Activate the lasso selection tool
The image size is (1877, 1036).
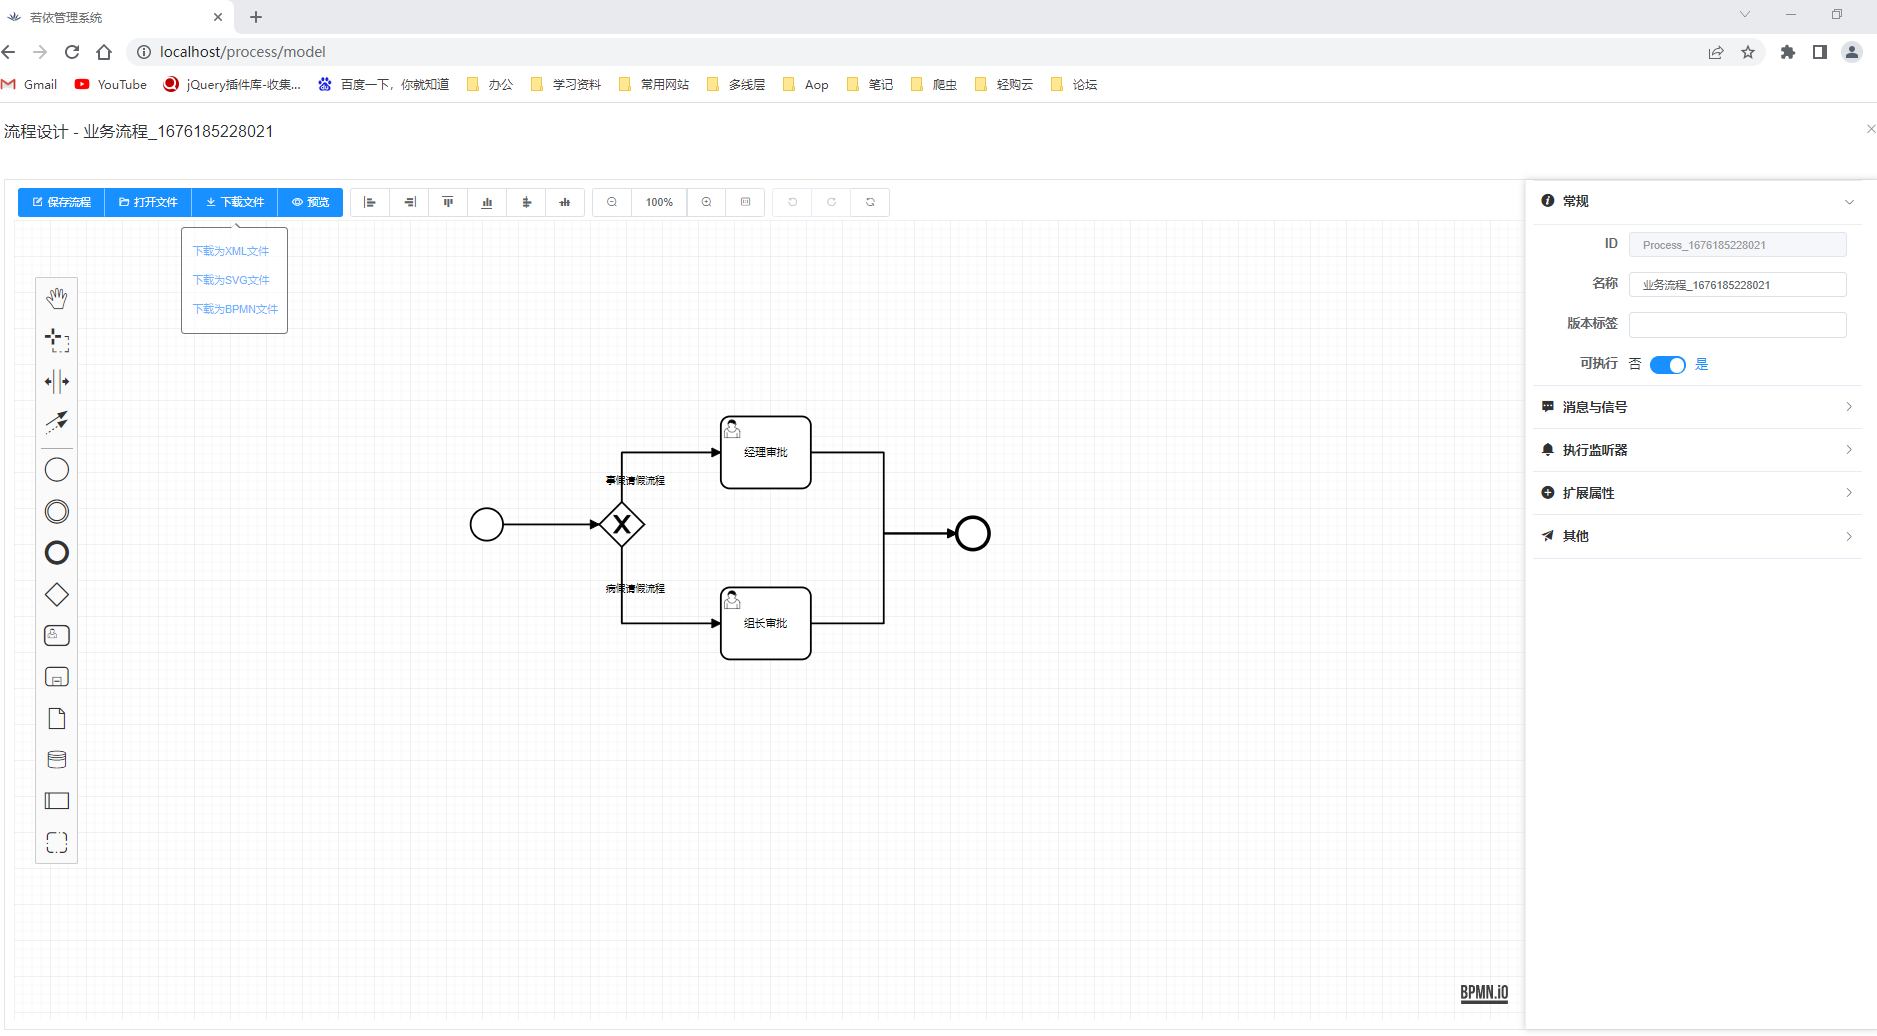(57, 341)
